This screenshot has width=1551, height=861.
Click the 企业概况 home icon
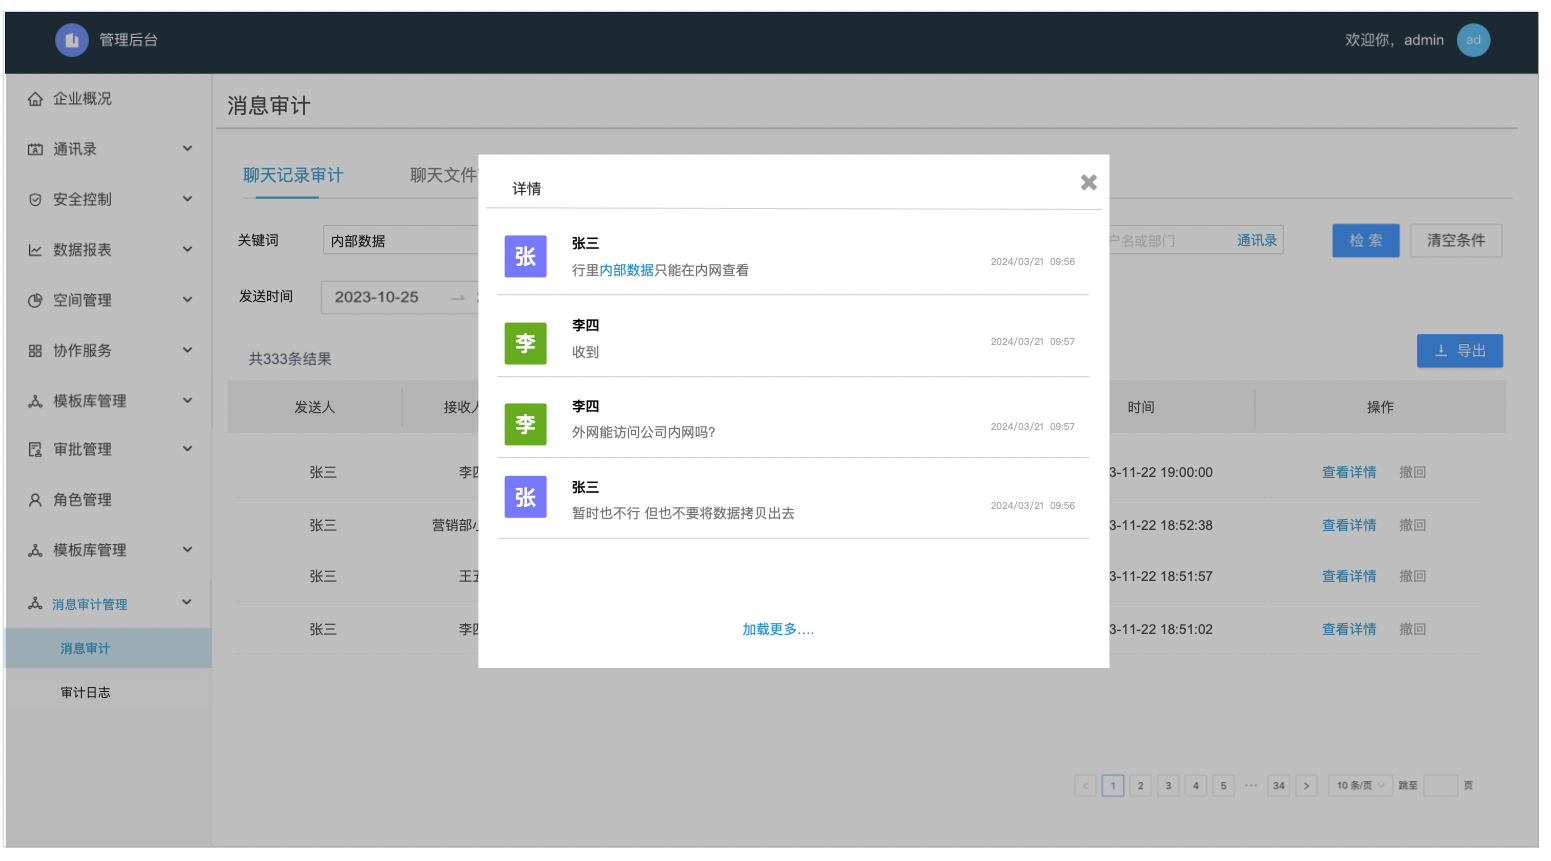[x=35, y=99]
